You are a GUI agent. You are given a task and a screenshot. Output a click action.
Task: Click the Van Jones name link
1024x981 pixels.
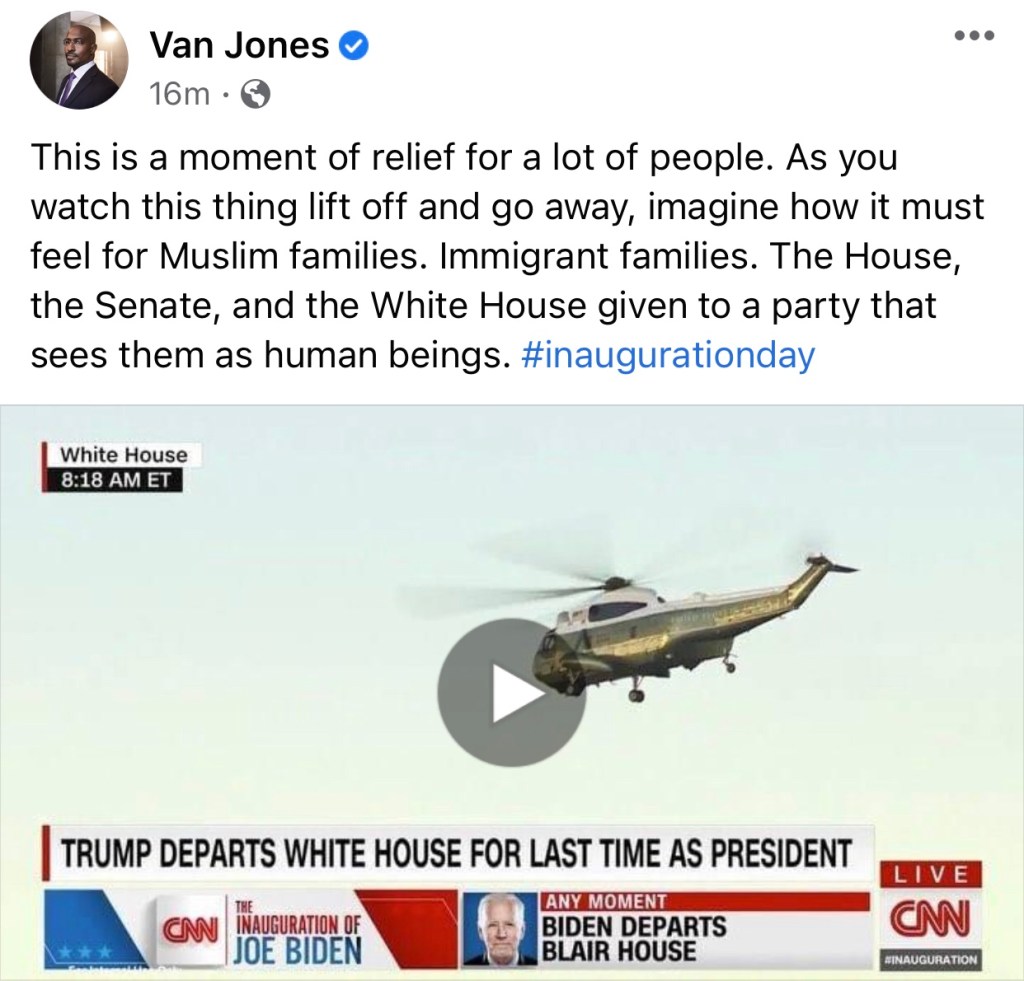click(x=240, y=46)
